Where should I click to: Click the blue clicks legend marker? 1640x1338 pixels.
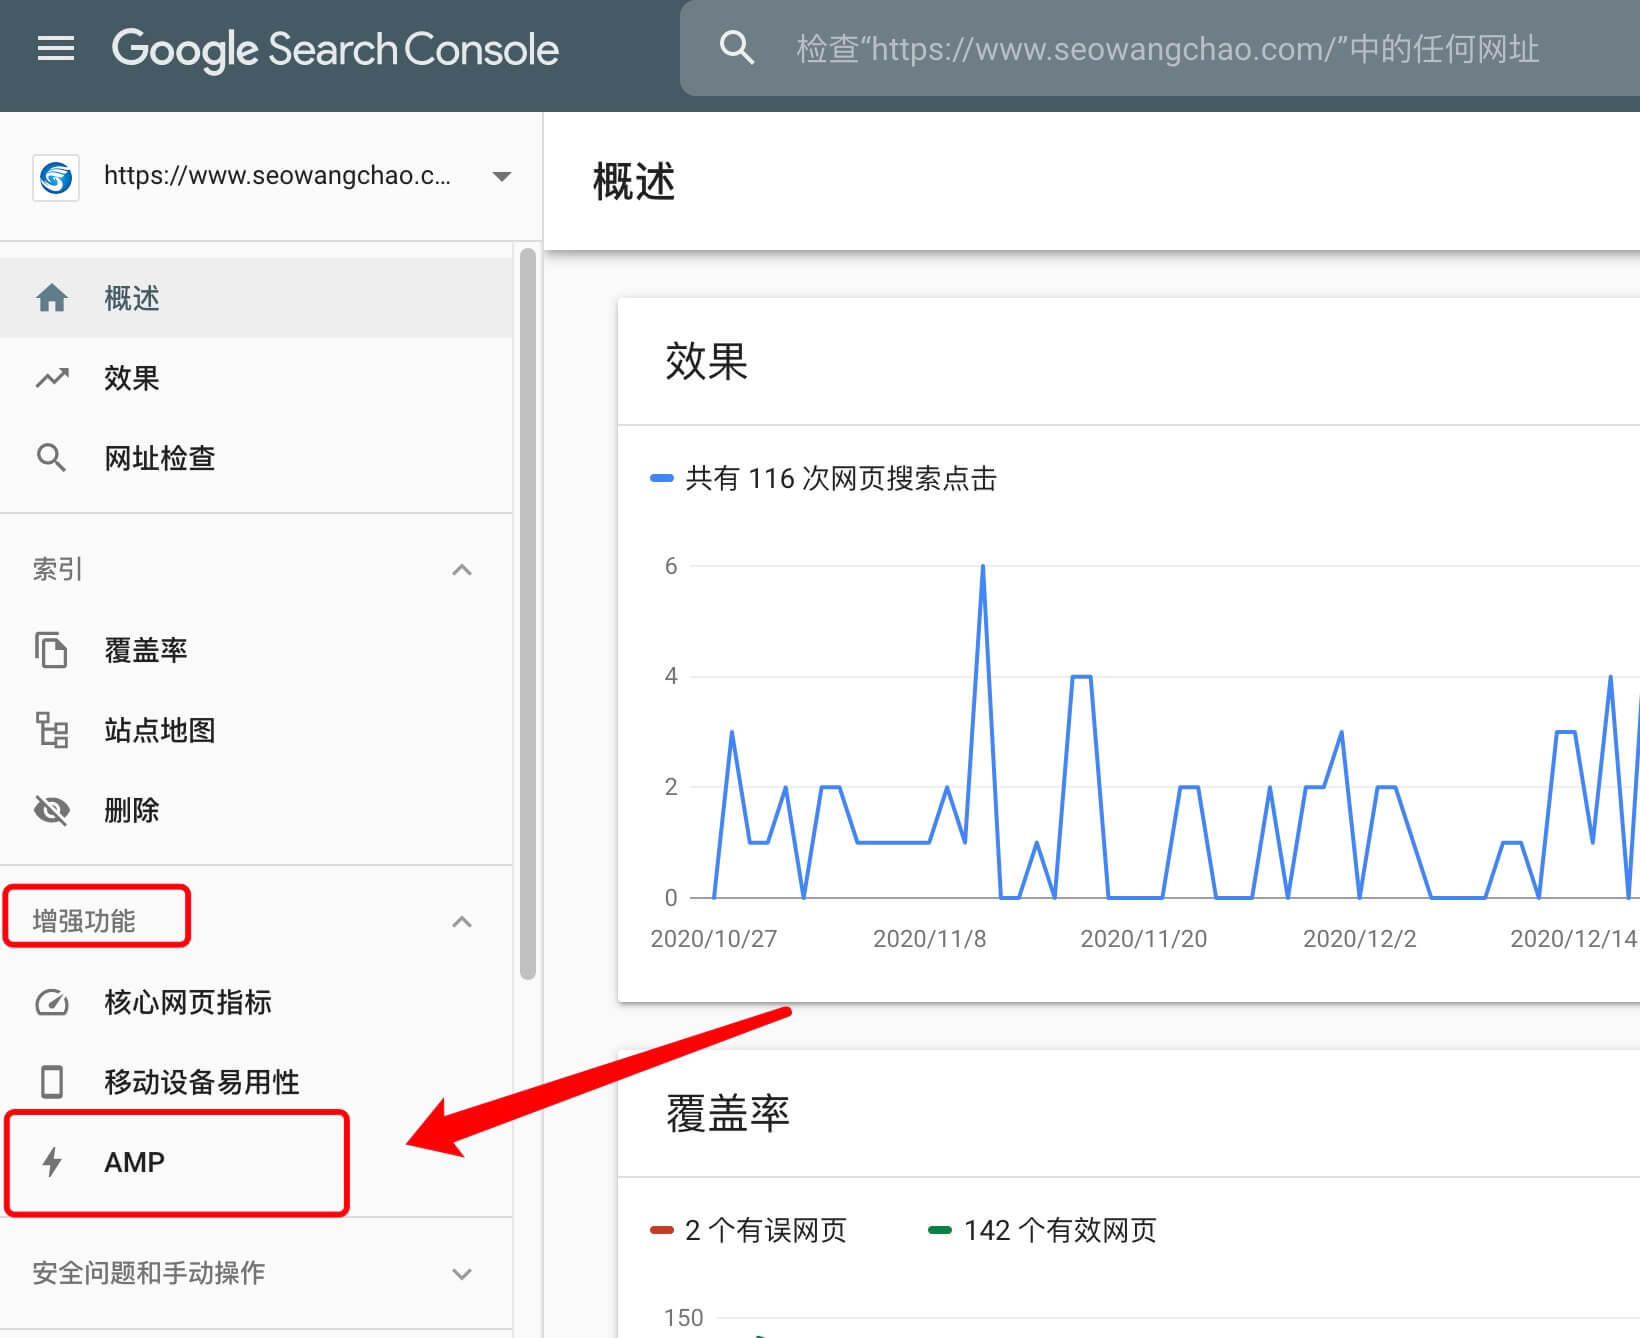pyautogui.click(x=661, y=479)
